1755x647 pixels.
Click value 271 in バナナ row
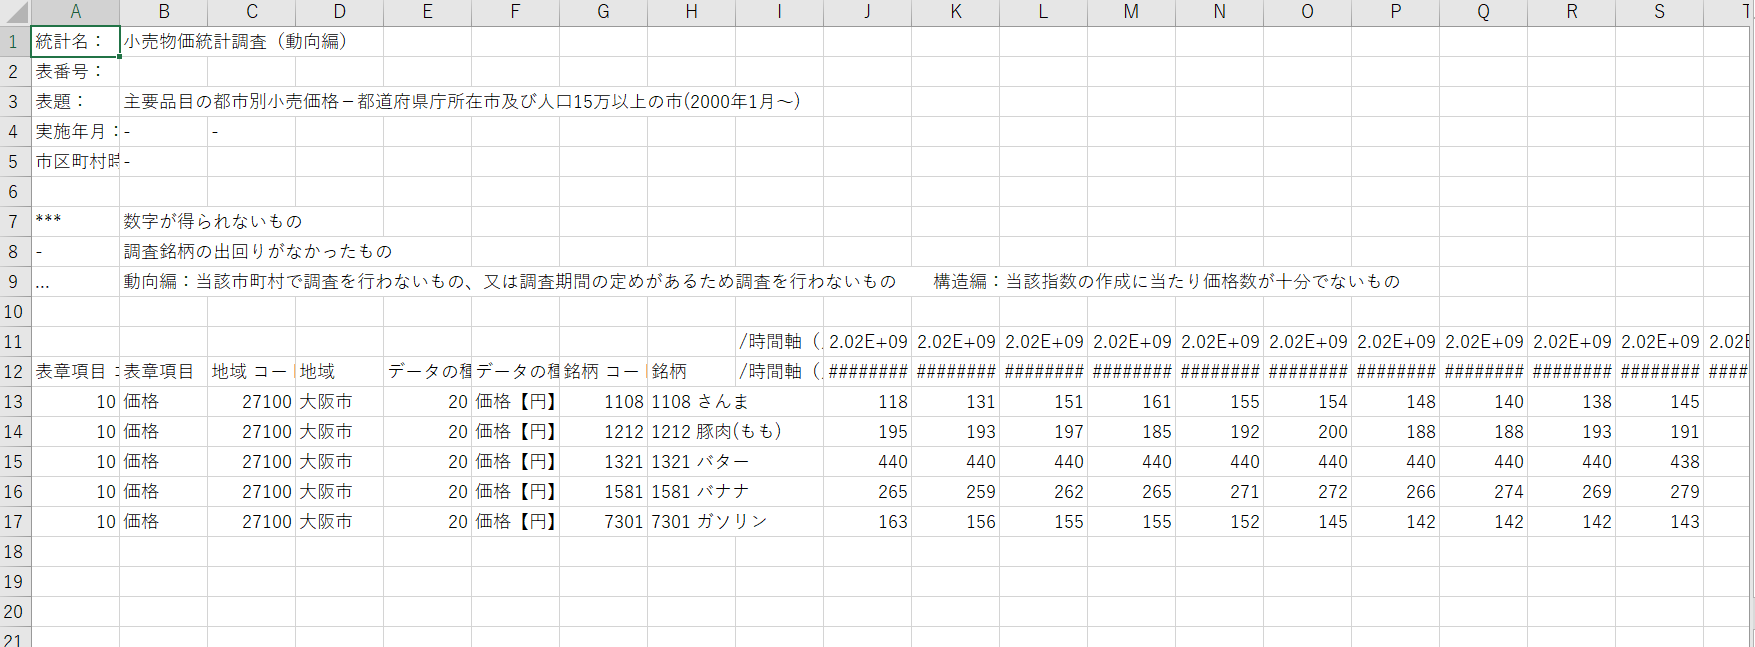click(1220, 492)
